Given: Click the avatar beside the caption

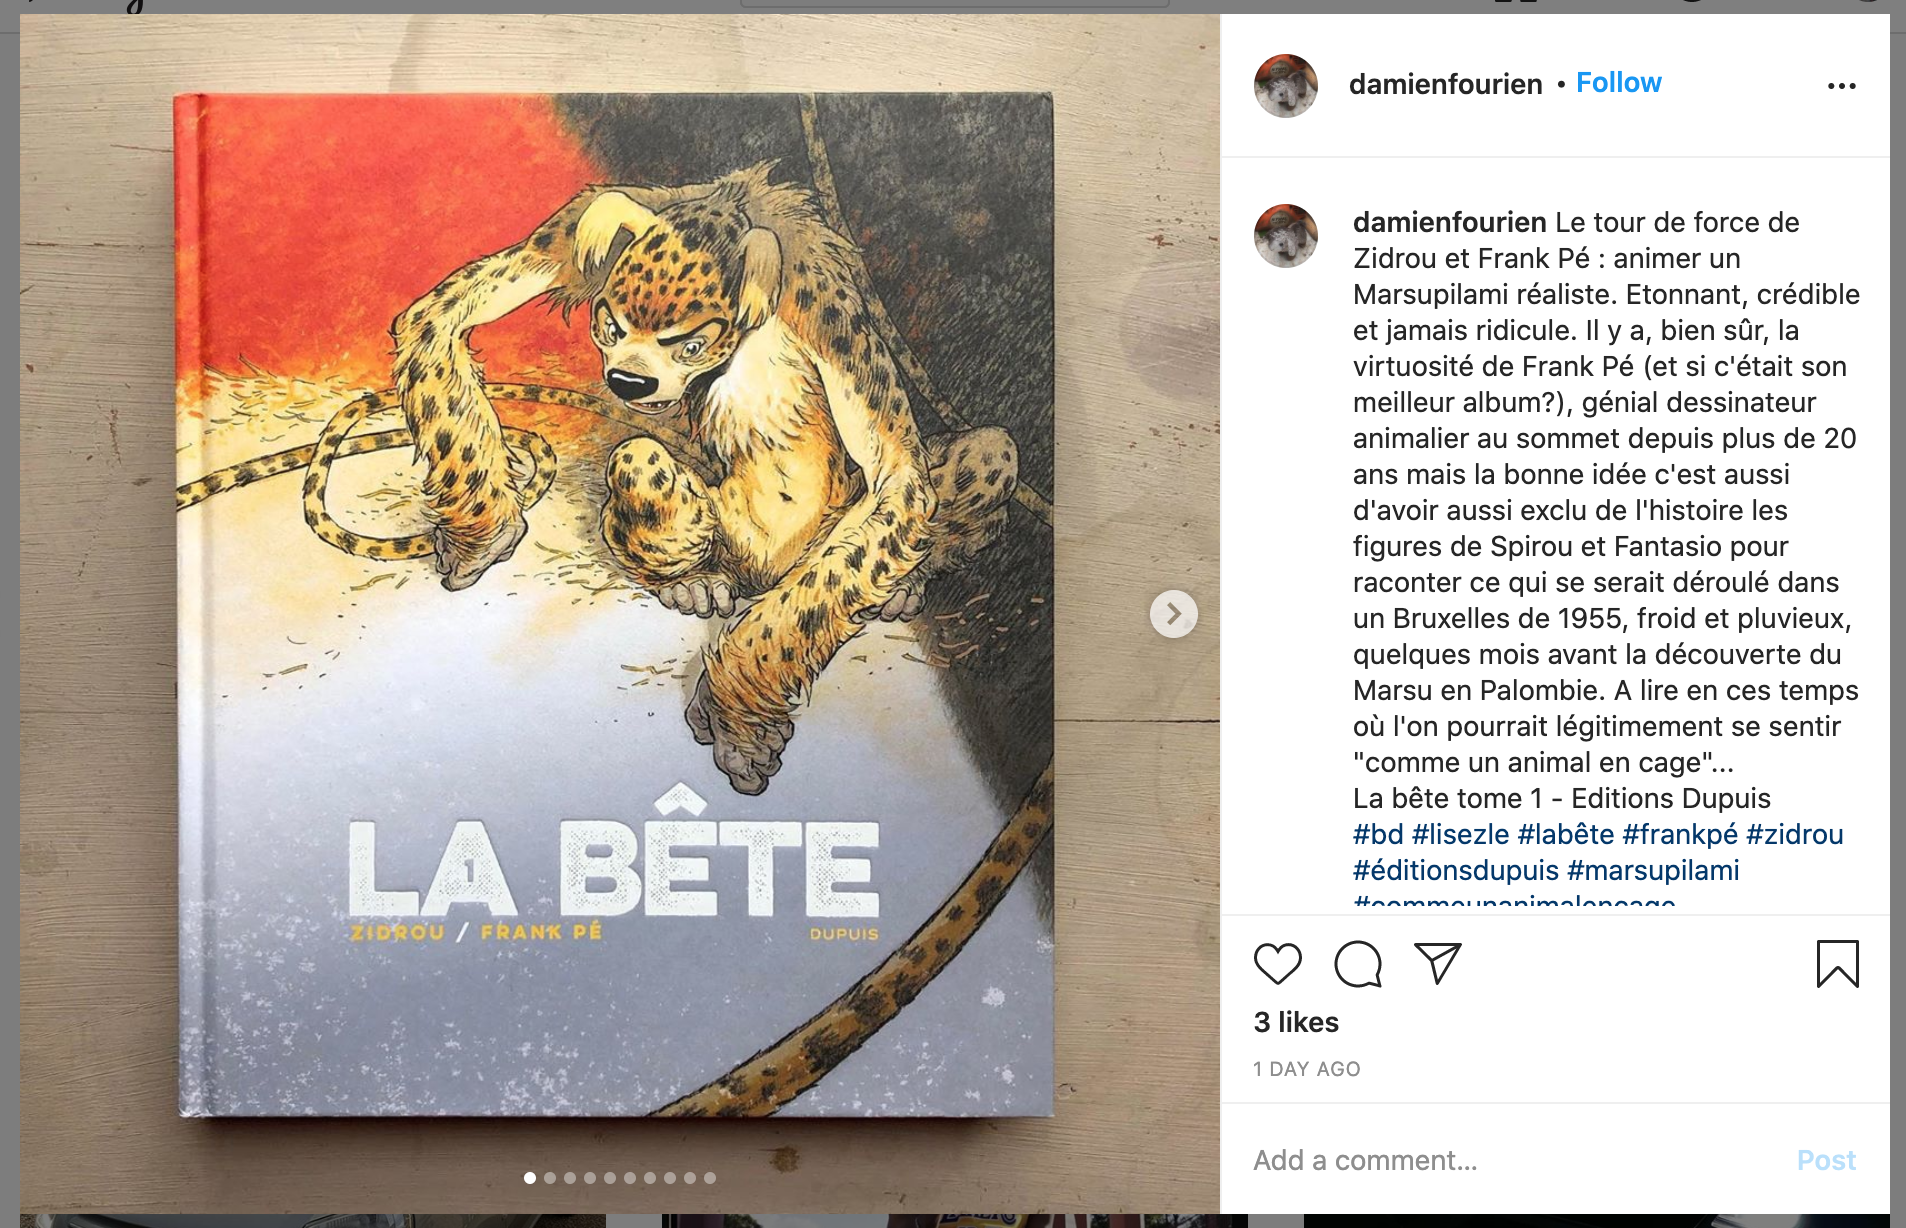Looking at the screenshot, I should [x=1285, y=236].
